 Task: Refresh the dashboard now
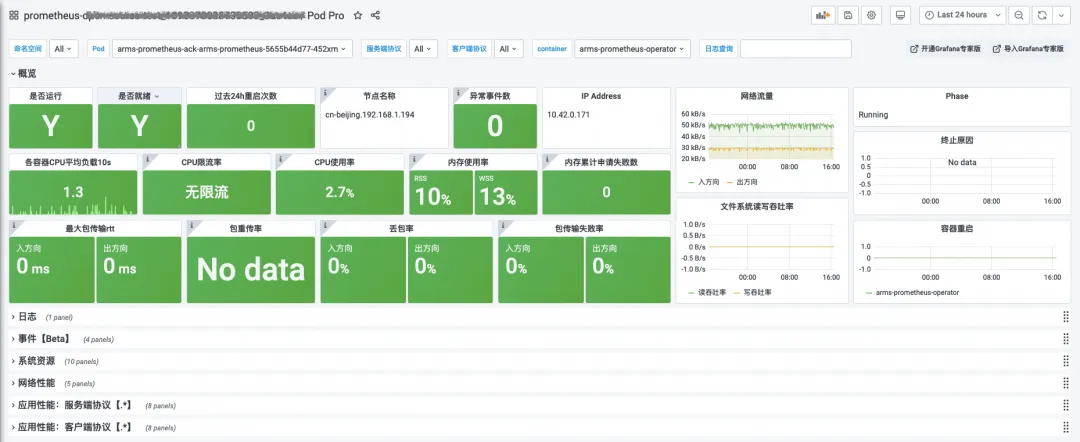tap(1040, 15)
